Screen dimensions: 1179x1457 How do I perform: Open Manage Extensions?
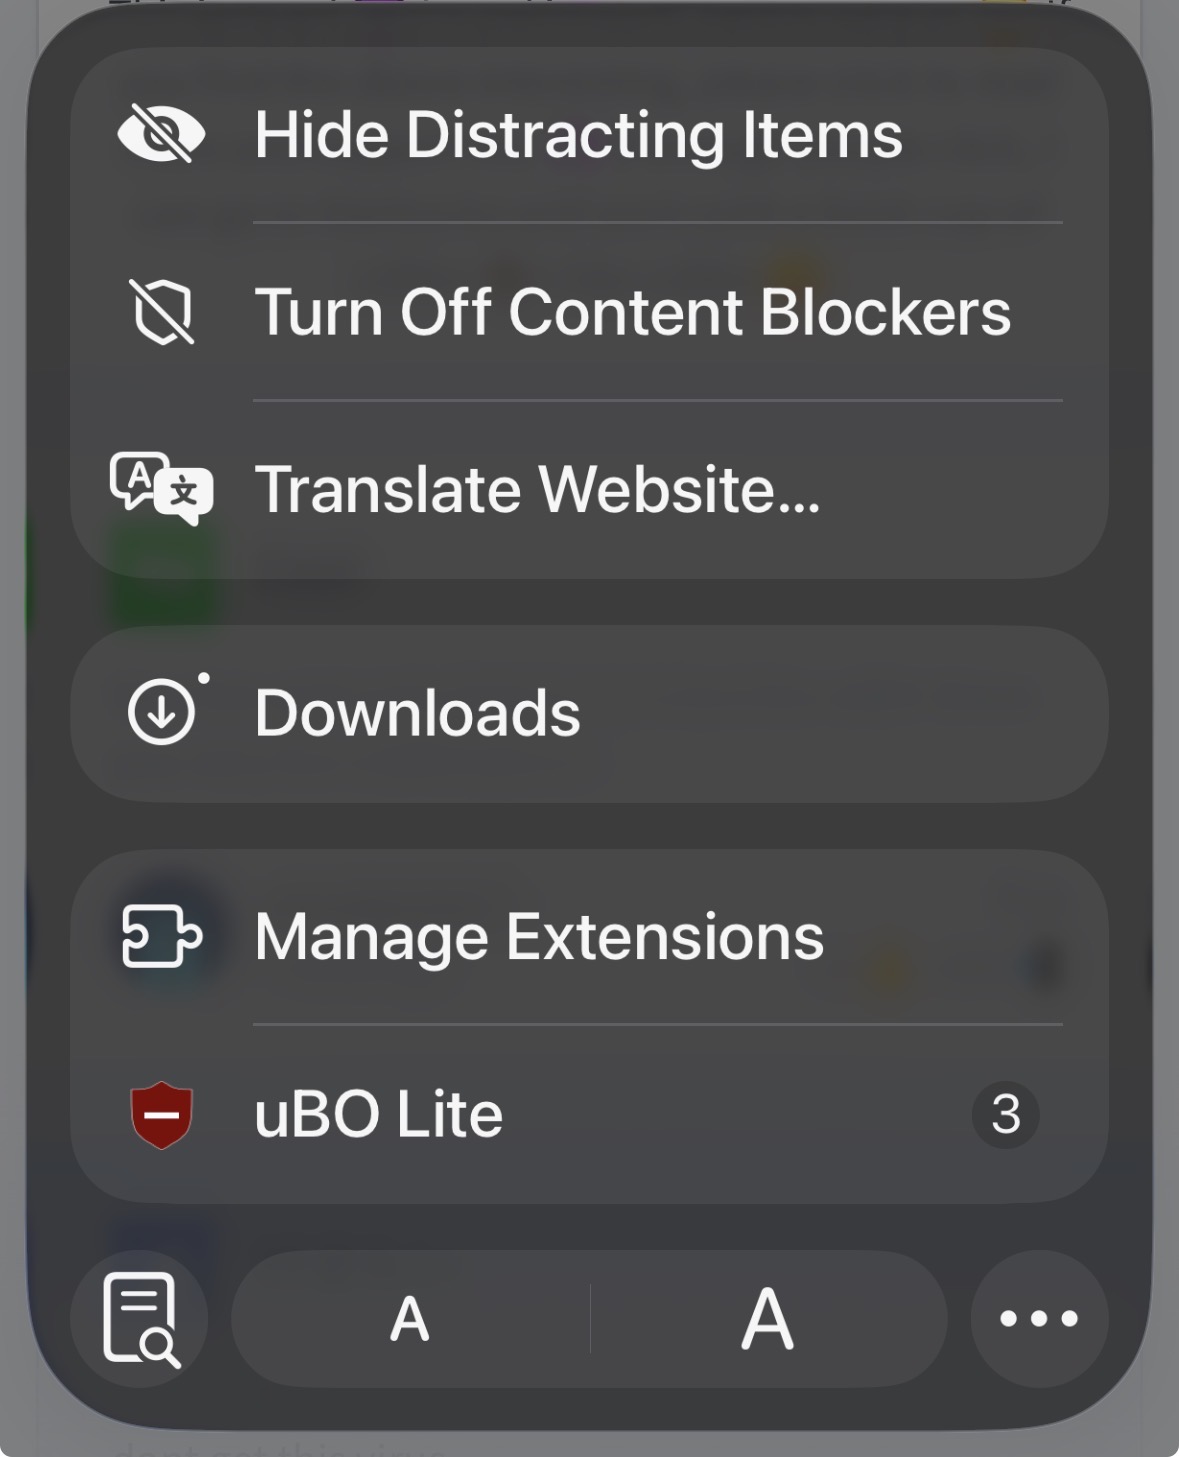(539, 937)
